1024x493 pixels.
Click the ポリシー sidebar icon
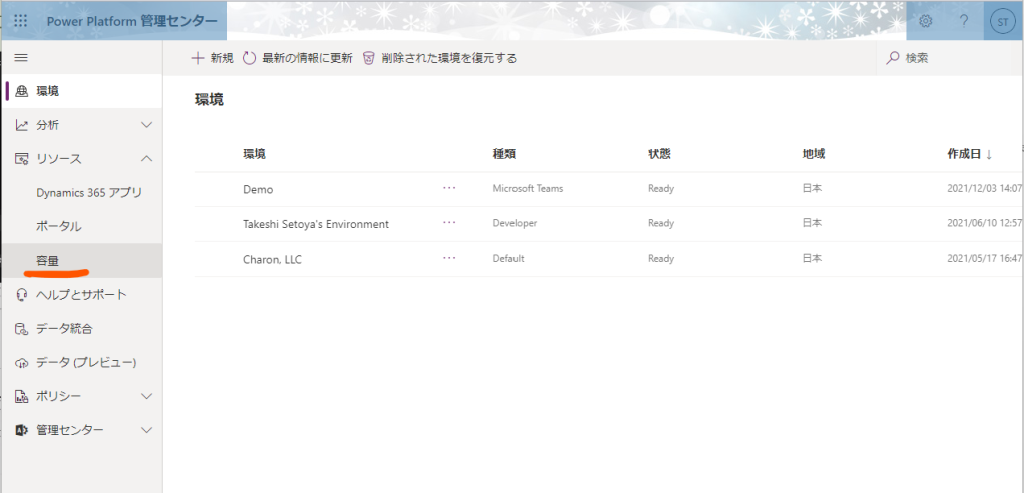click(22, 396)
